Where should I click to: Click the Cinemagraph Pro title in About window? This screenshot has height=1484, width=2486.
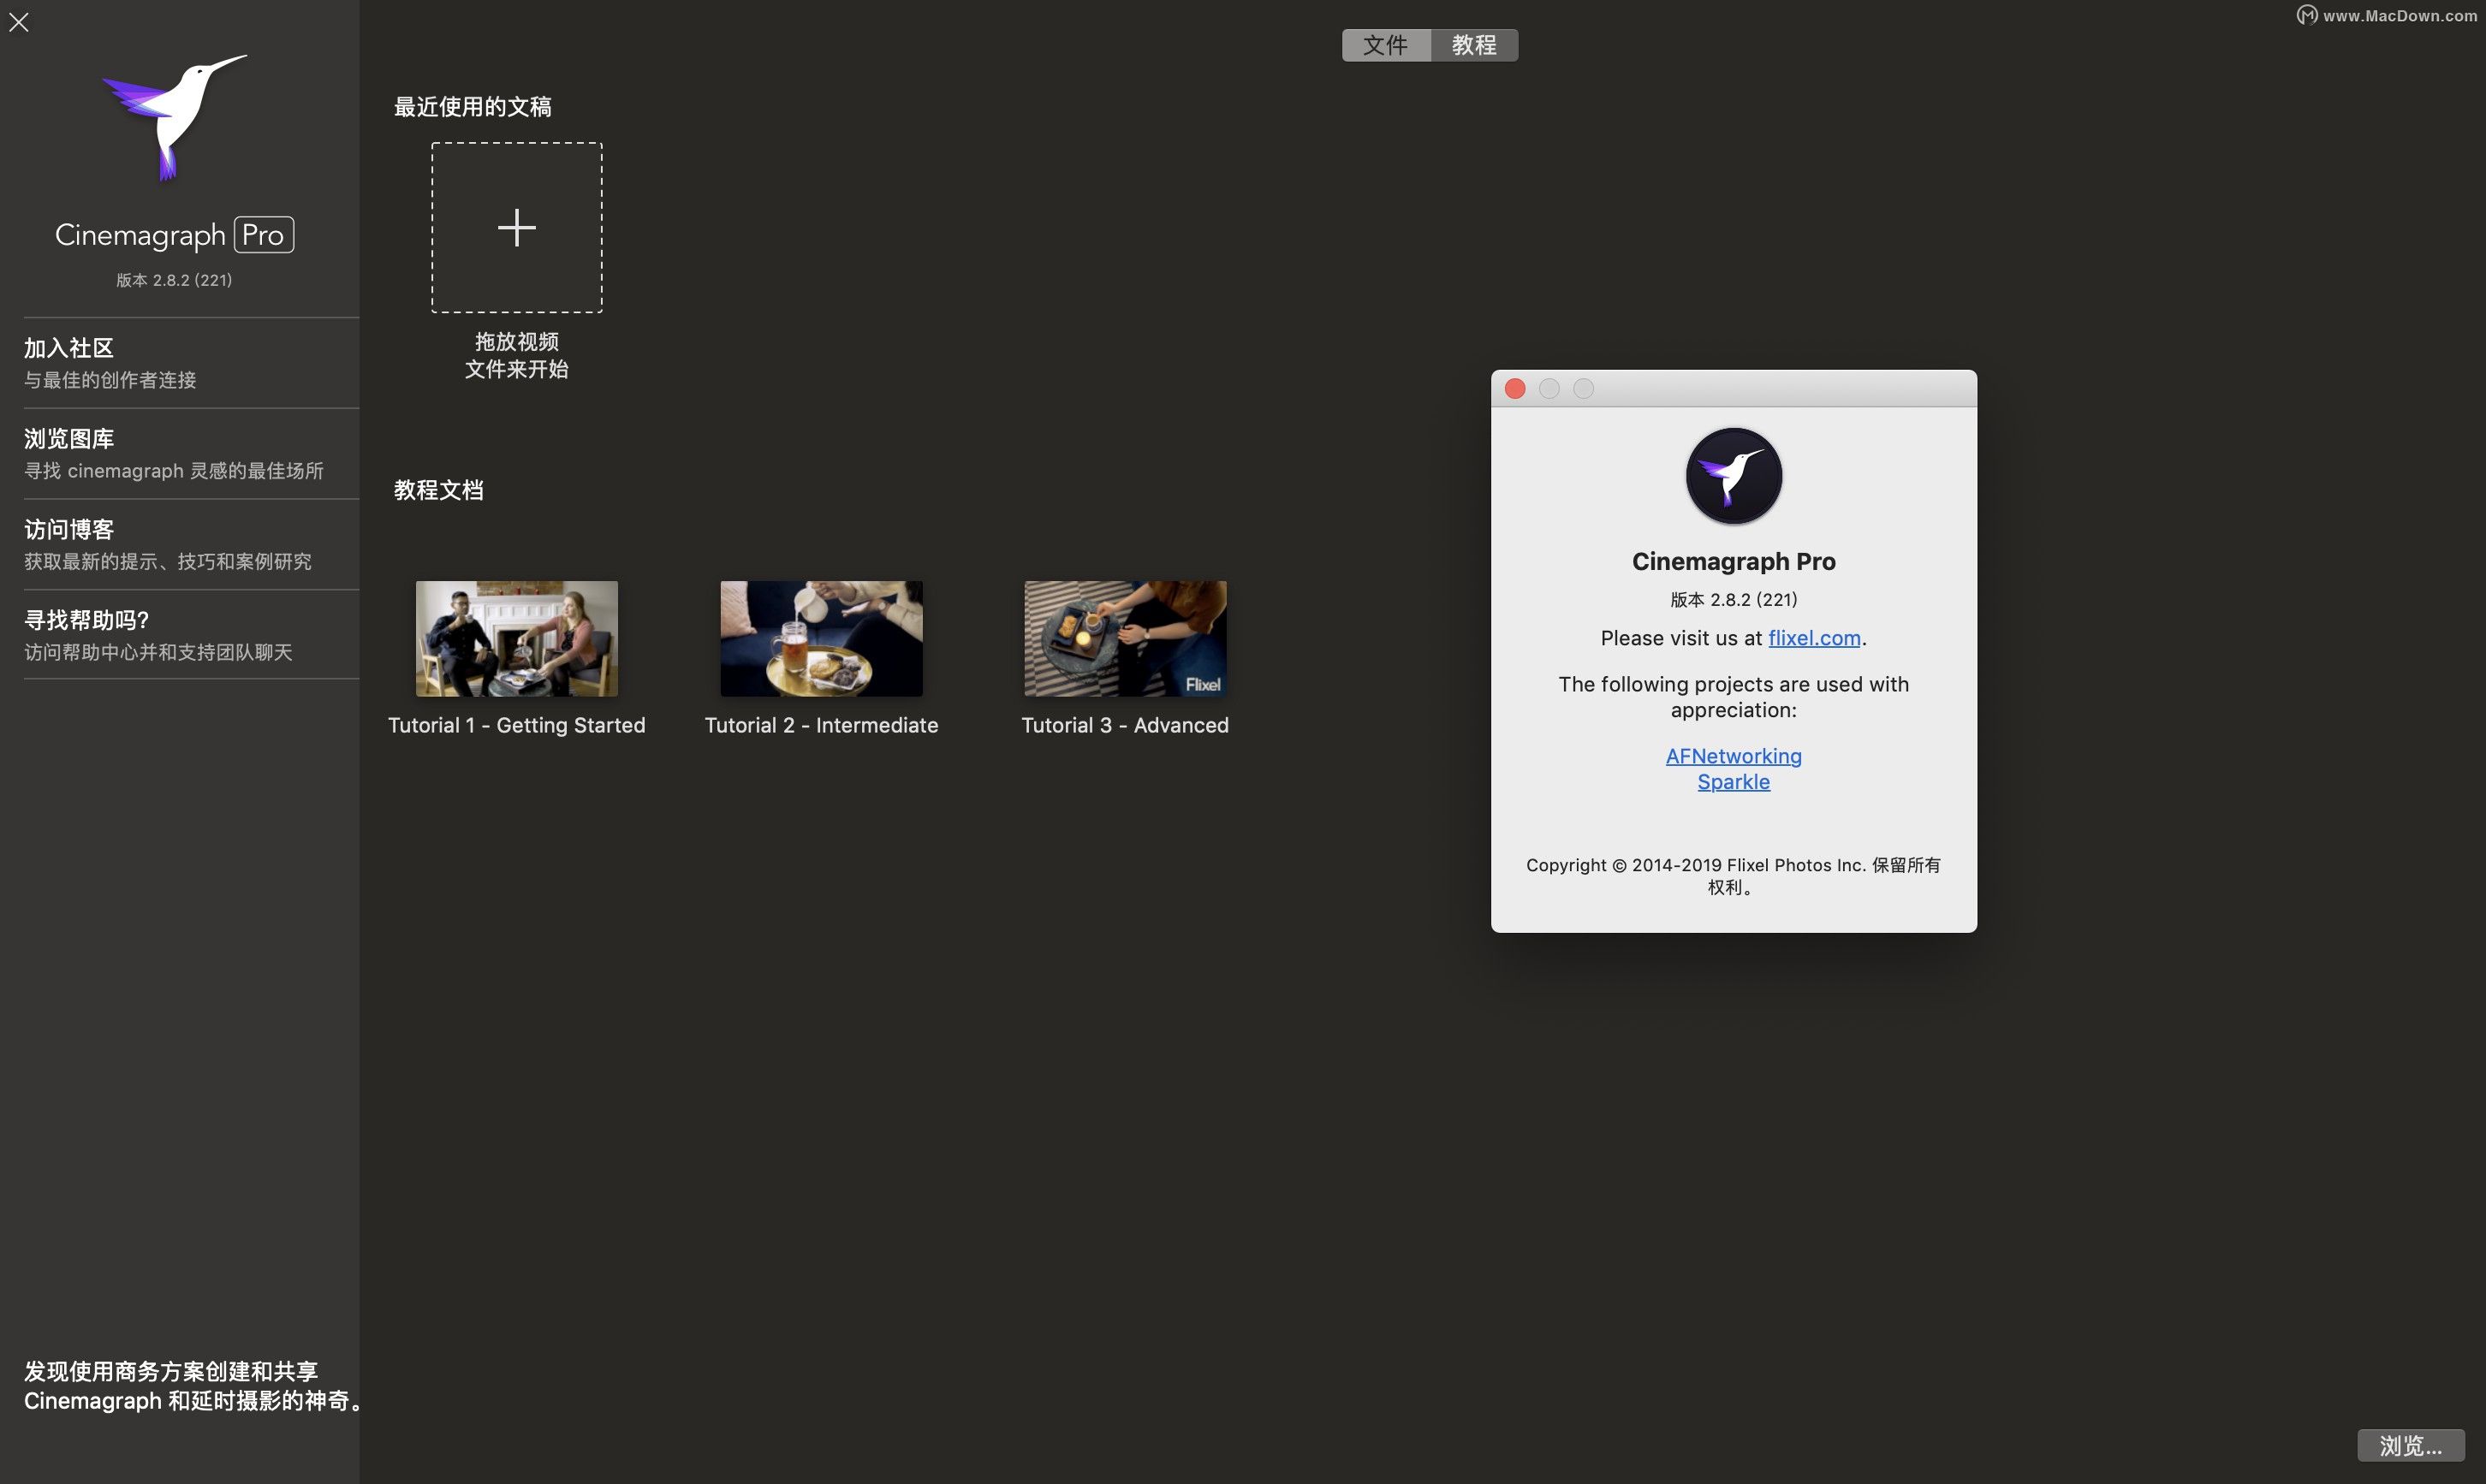tap(1733, 562)
